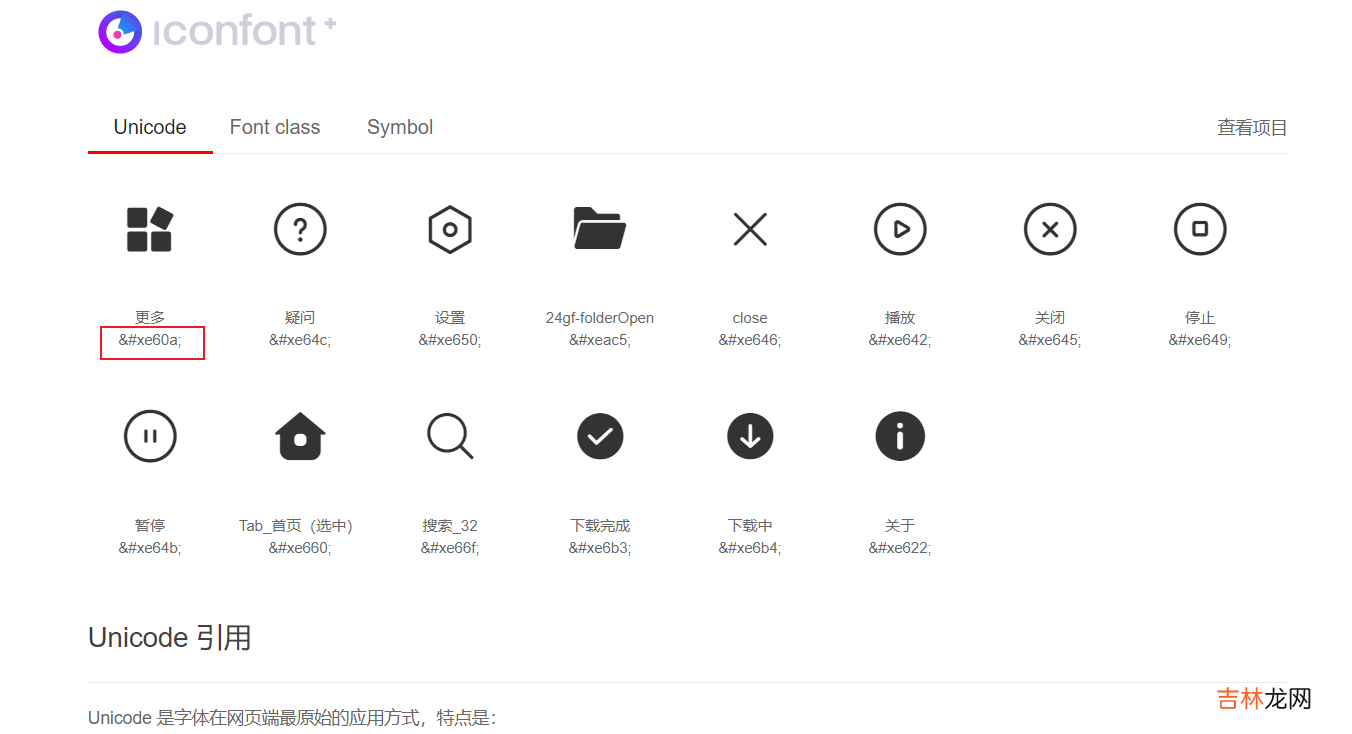1352x734 pixels.
Task: Click the iconfont logo
Action: 217,31
